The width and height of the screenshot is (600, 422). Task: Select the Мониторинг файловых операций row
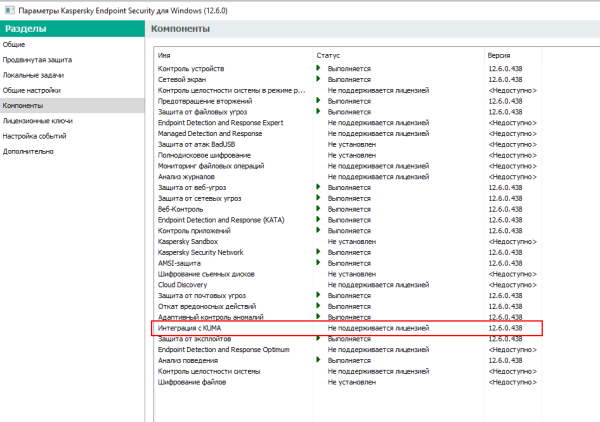[347, 166]
